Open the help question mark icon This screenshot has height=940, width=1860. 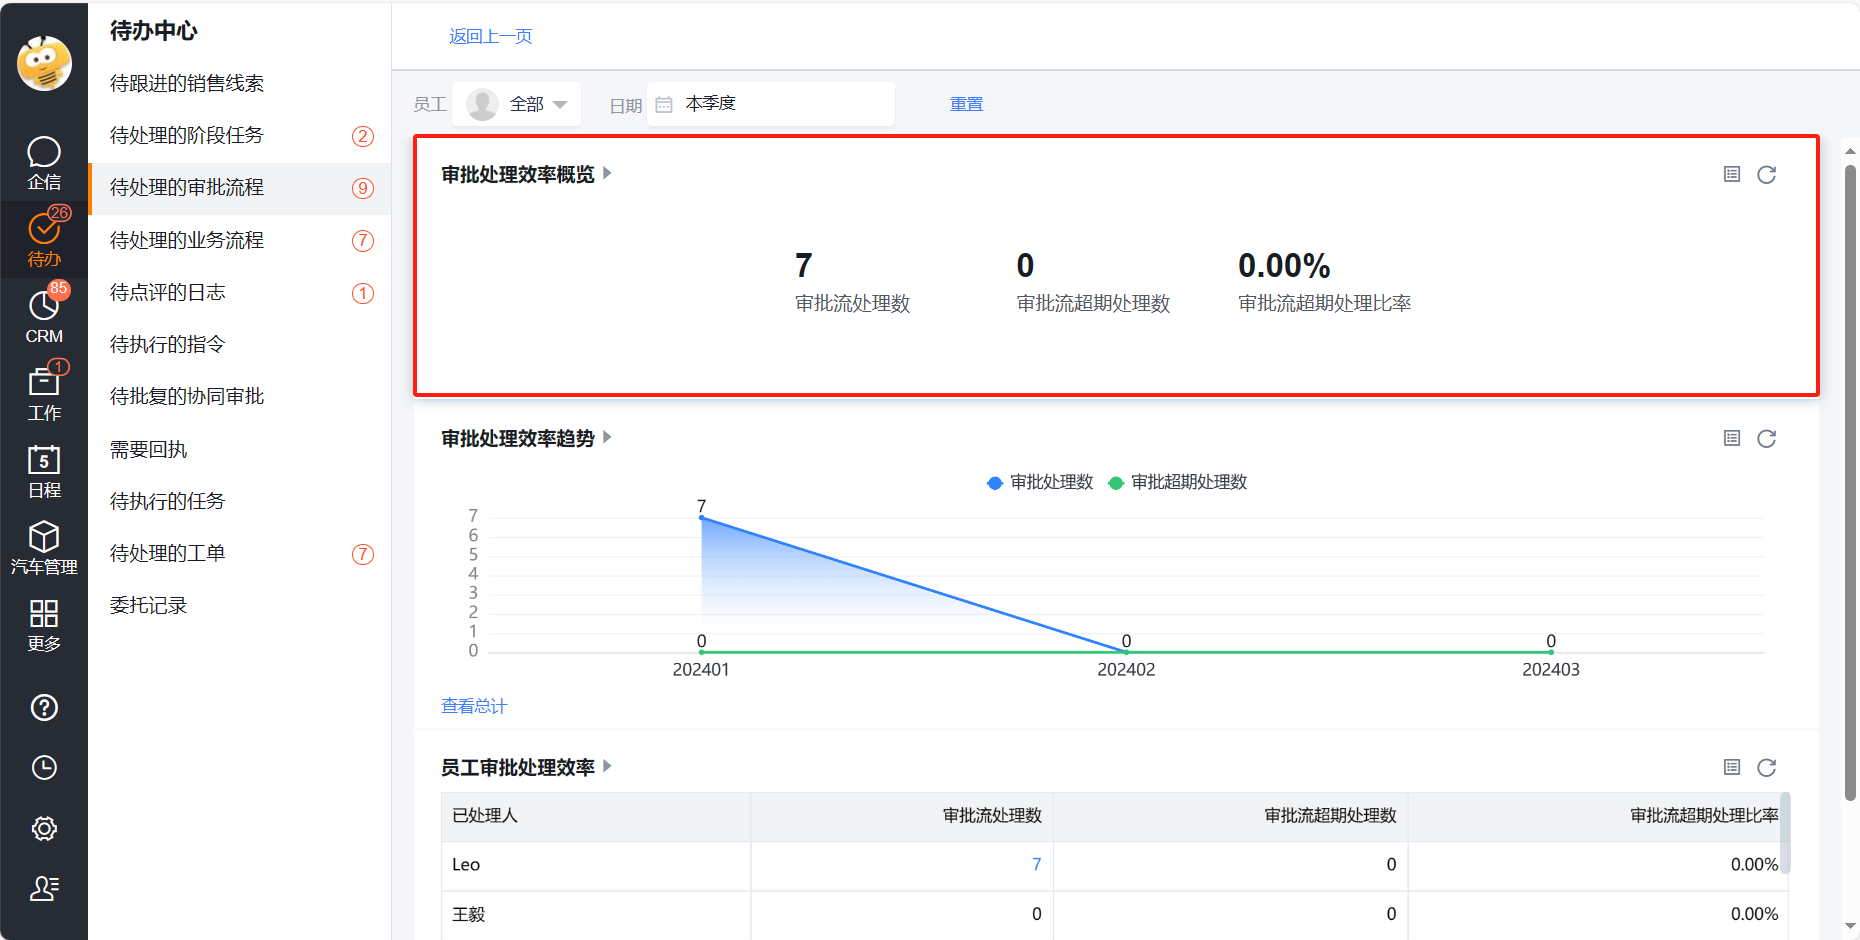(44, 708)
